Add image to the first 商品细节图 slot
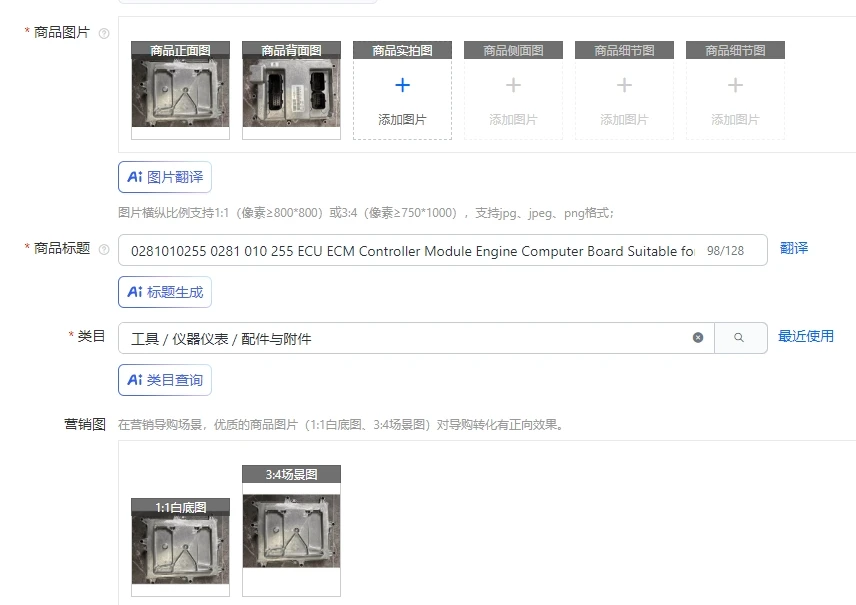Screen dimensions: 856x605 click(624, 91)
